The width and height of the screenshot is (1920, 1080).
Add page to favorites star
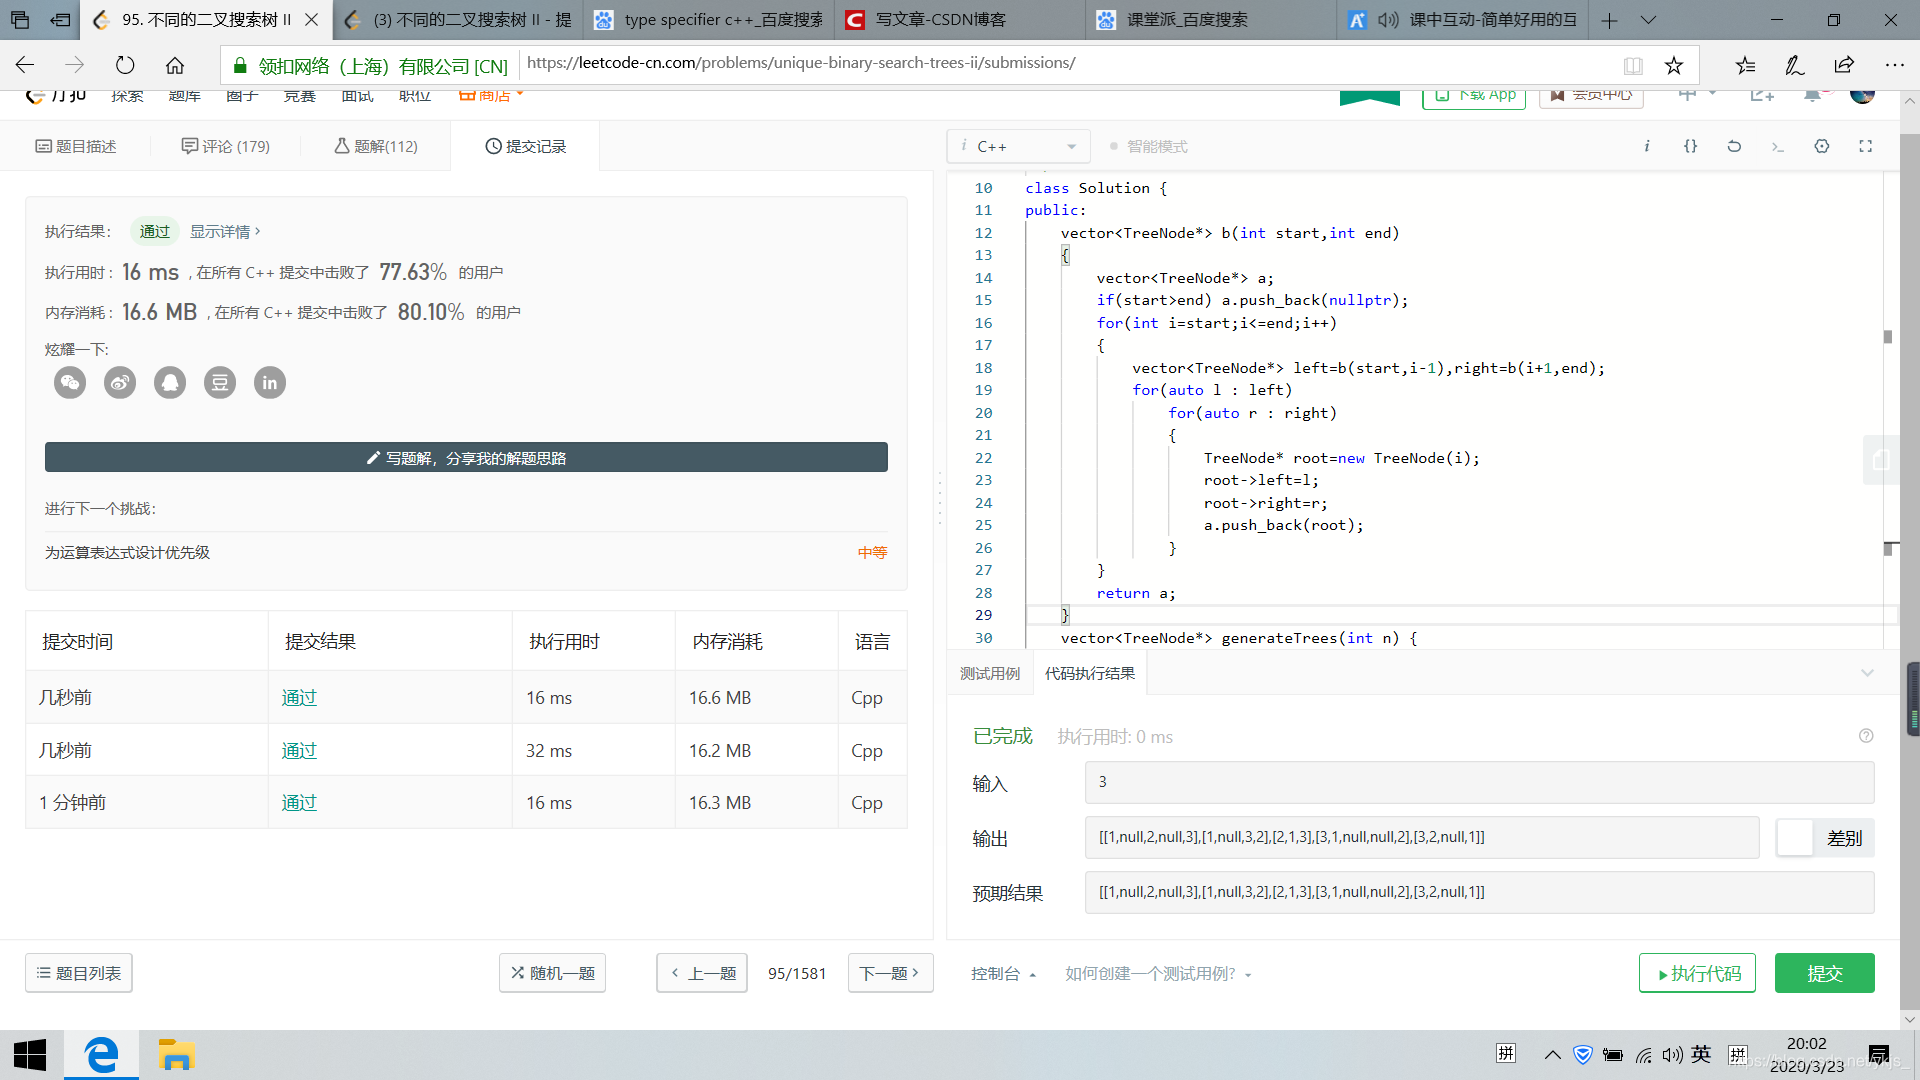pos(1674,65)
